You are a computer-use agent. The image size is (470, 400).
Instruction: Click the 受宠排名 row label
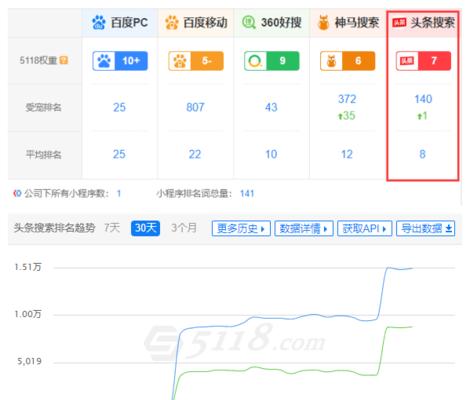[x=44, y=107]
